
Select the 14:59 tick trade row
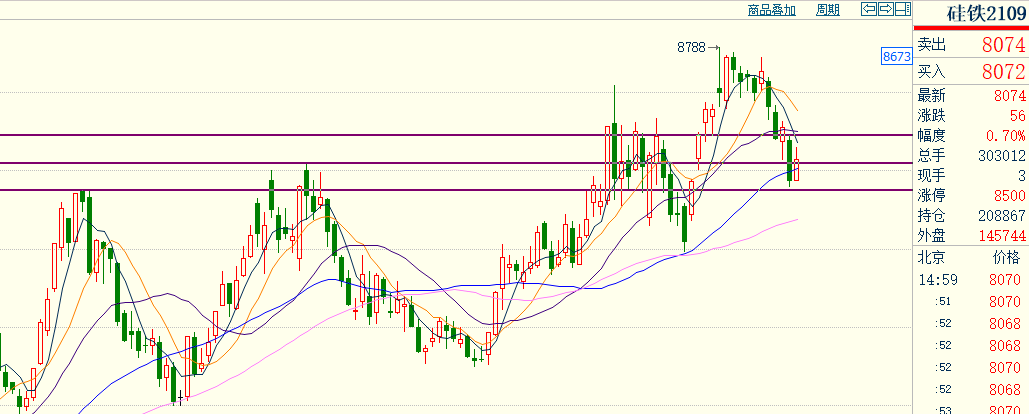pyautogui.click(x=971, y=279)
